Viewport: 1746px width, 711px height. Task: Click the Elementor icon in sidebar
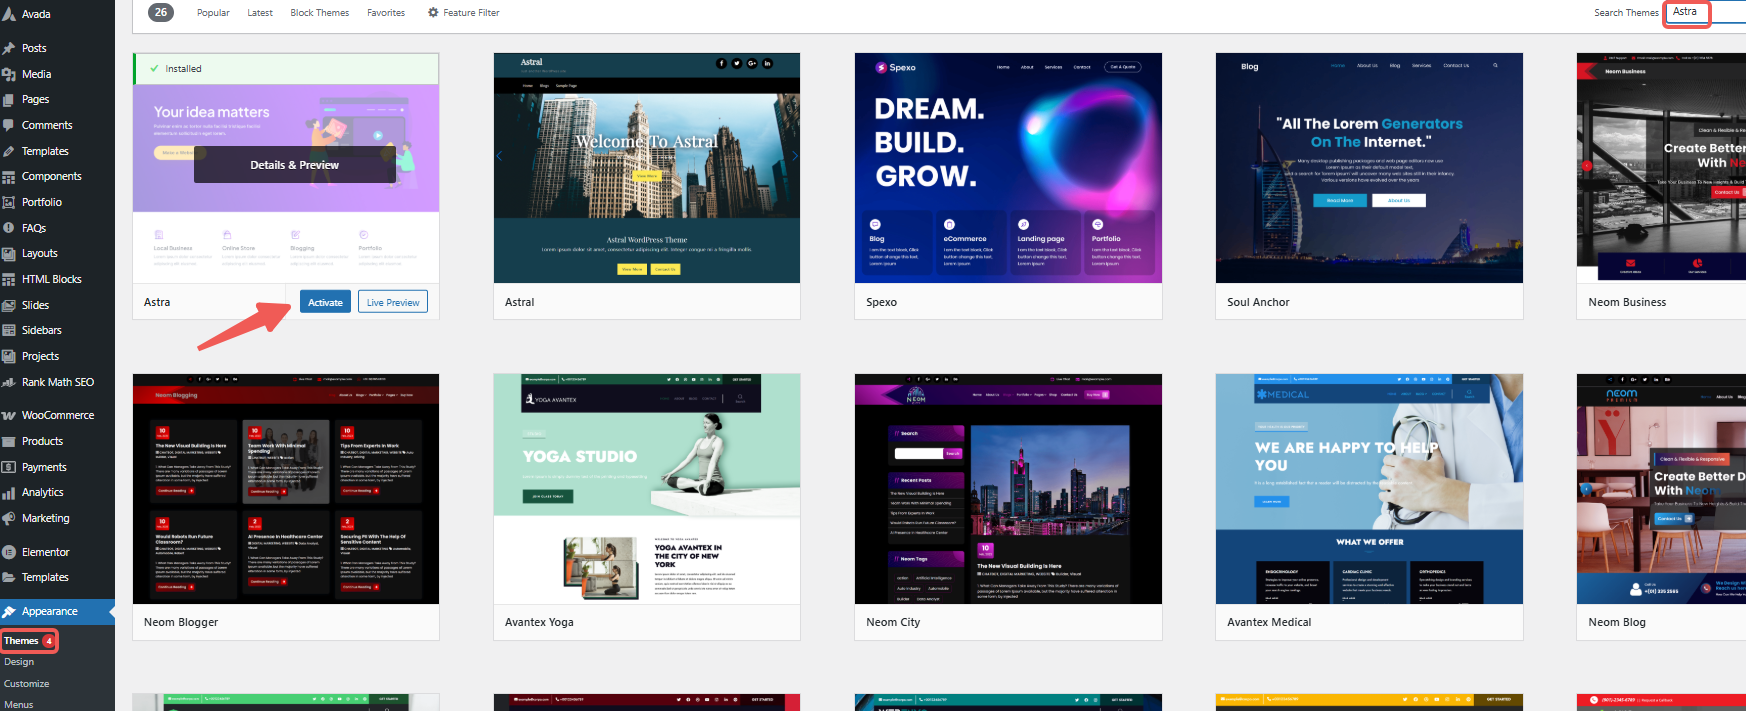pos(8,552)
